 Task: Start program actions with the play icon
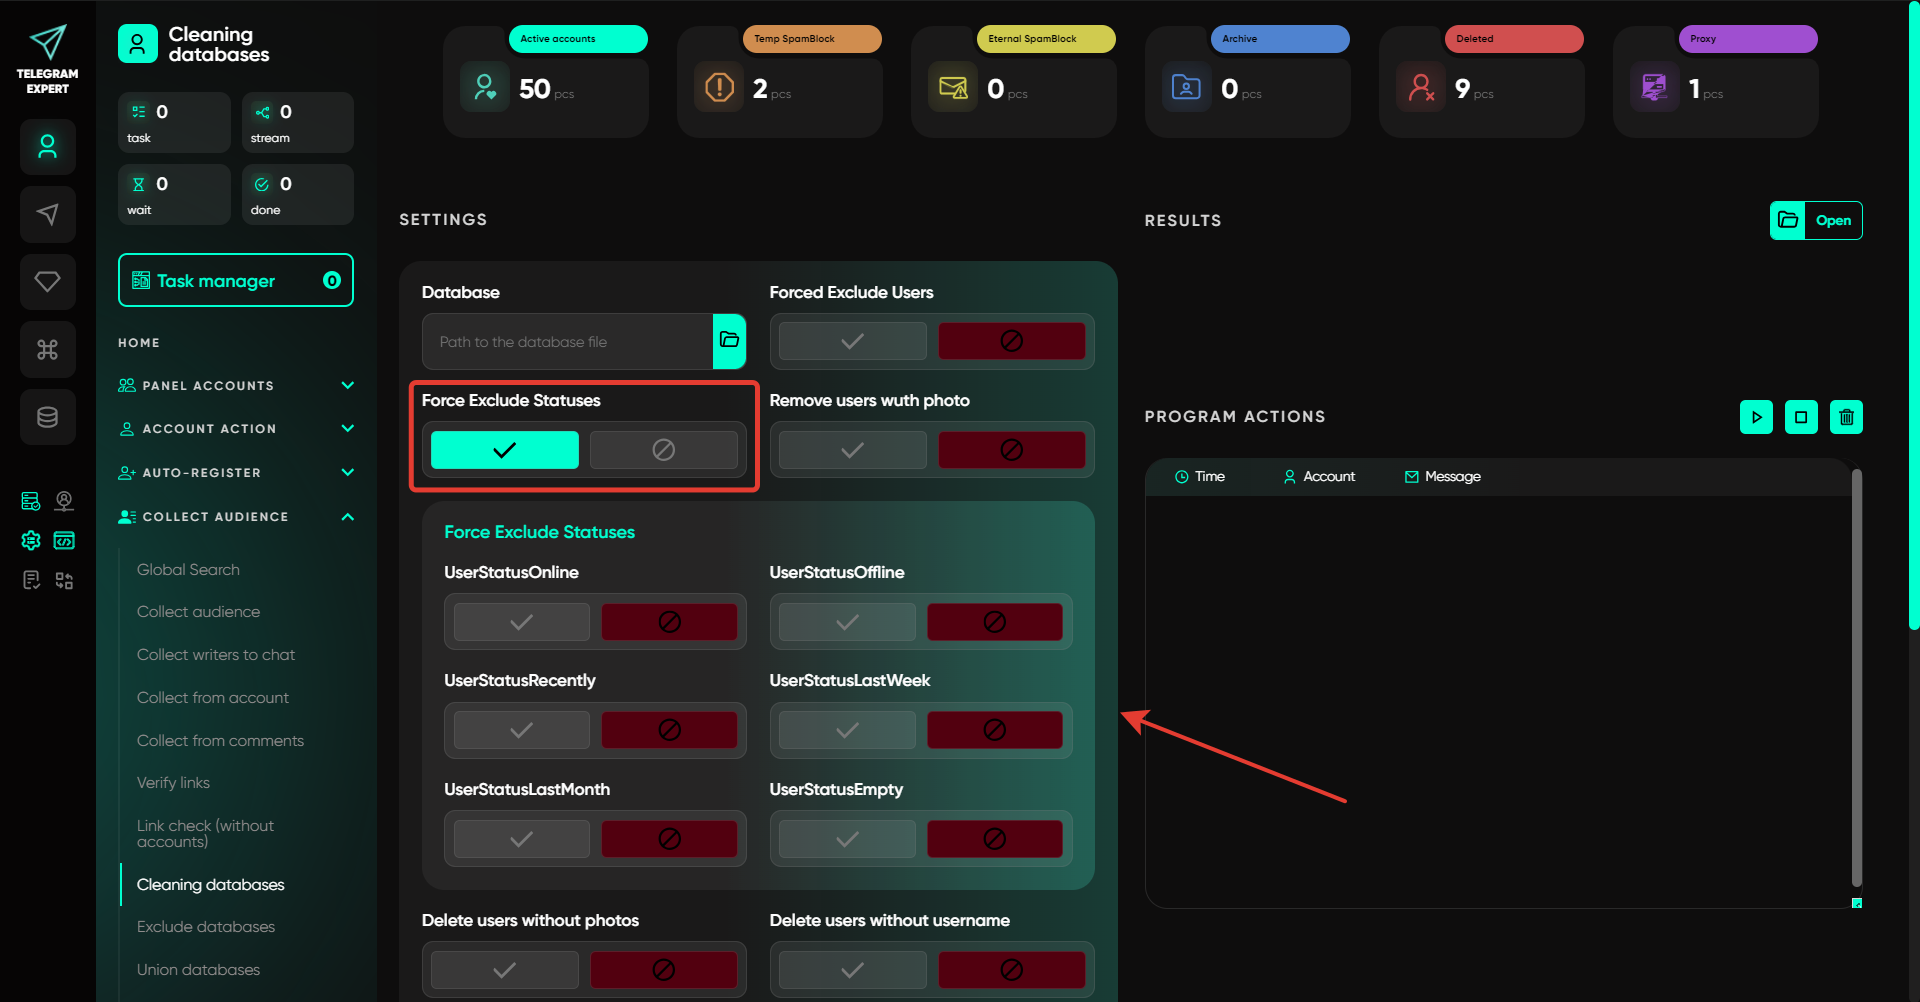[x=1756, y=417]
